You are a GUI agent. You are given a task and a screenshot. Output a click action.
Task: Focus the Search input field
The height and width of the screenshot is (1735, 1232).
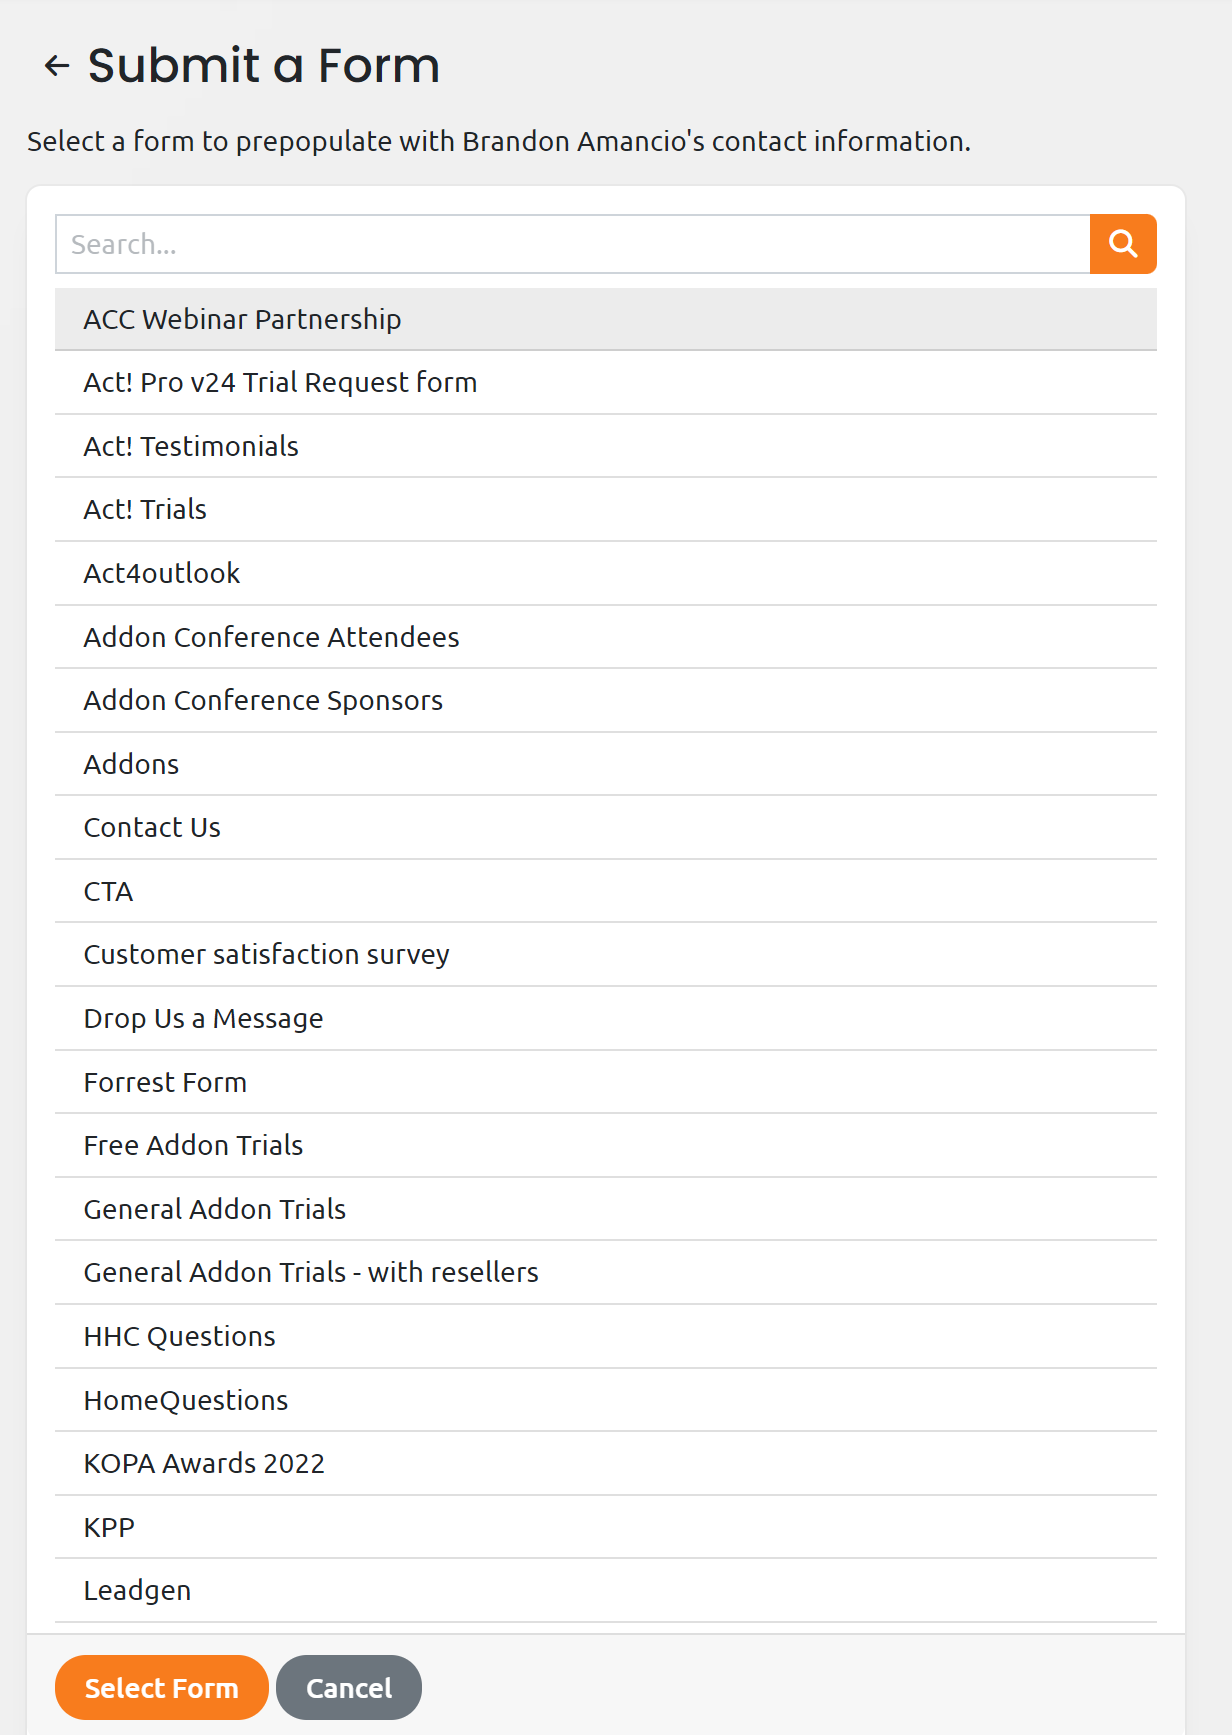572,244
